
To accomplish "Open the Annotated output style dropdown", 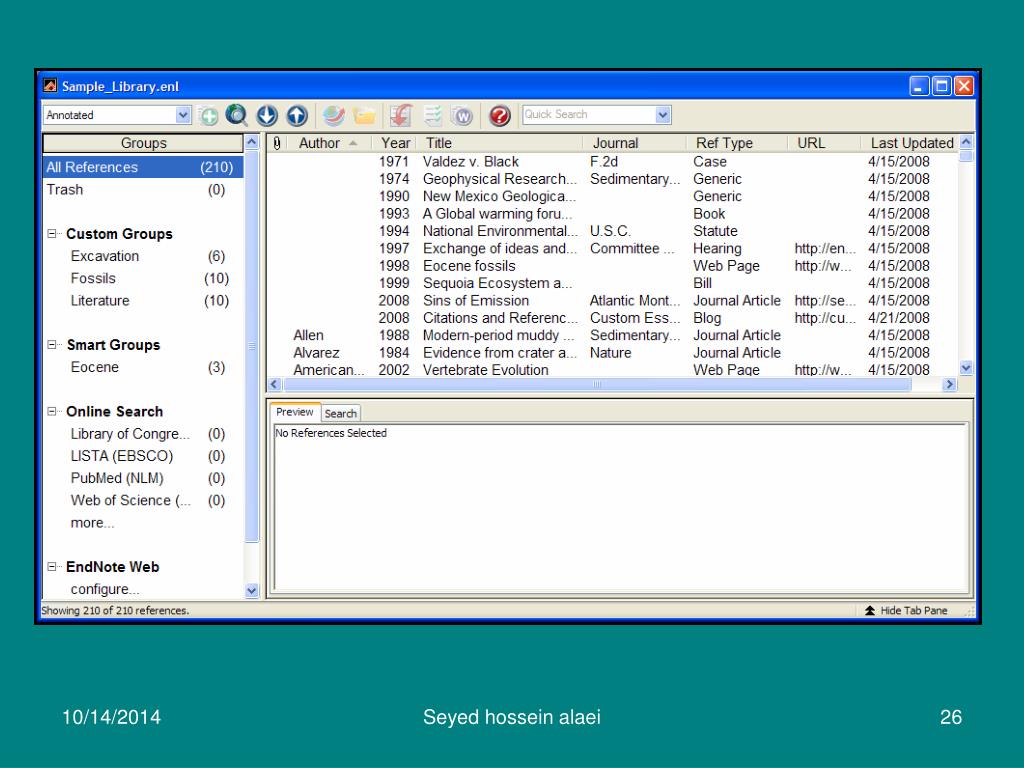I will click(183, 115).
